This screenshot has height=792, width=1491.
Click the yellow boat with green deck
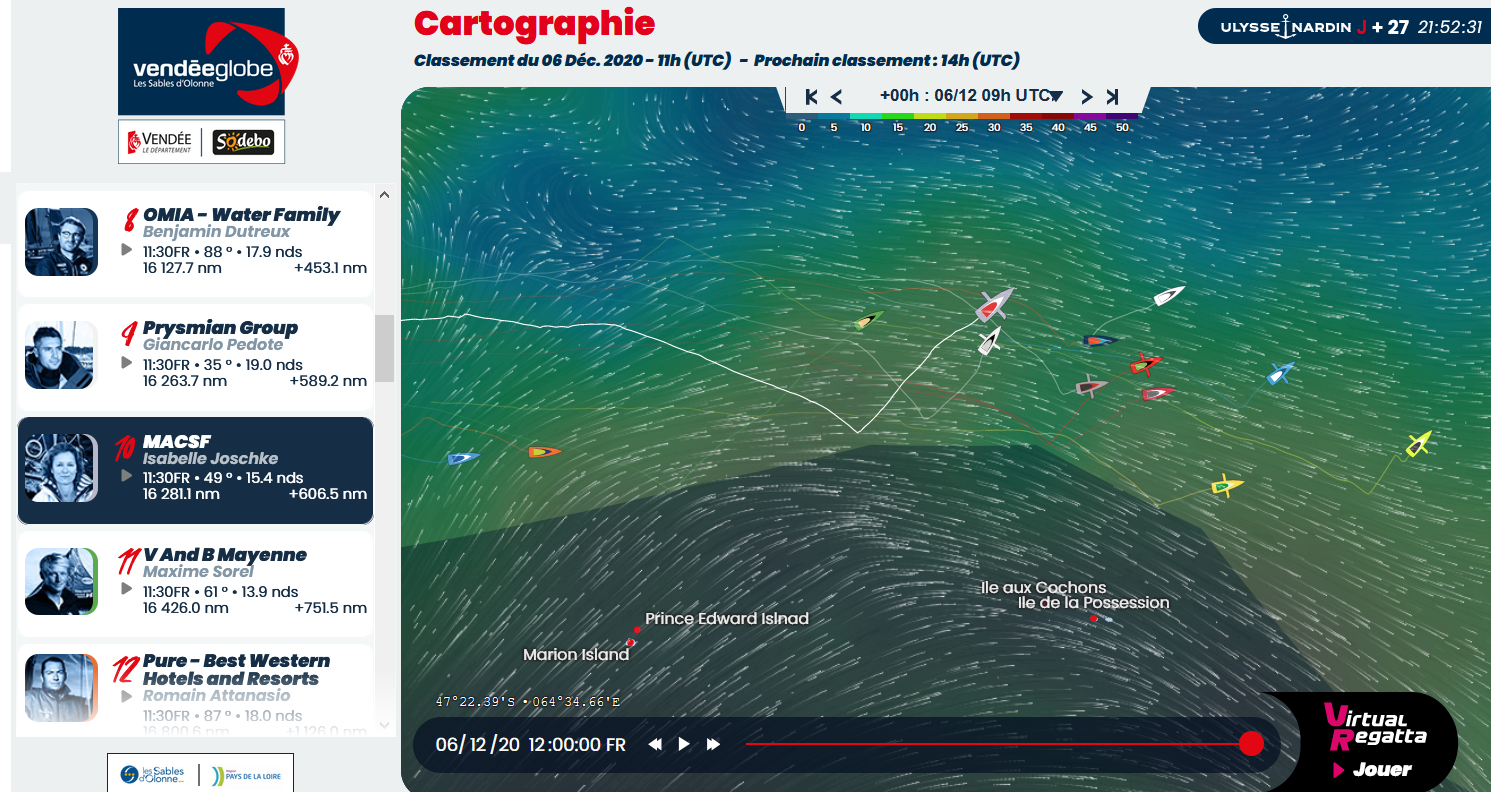(1227, 486)
